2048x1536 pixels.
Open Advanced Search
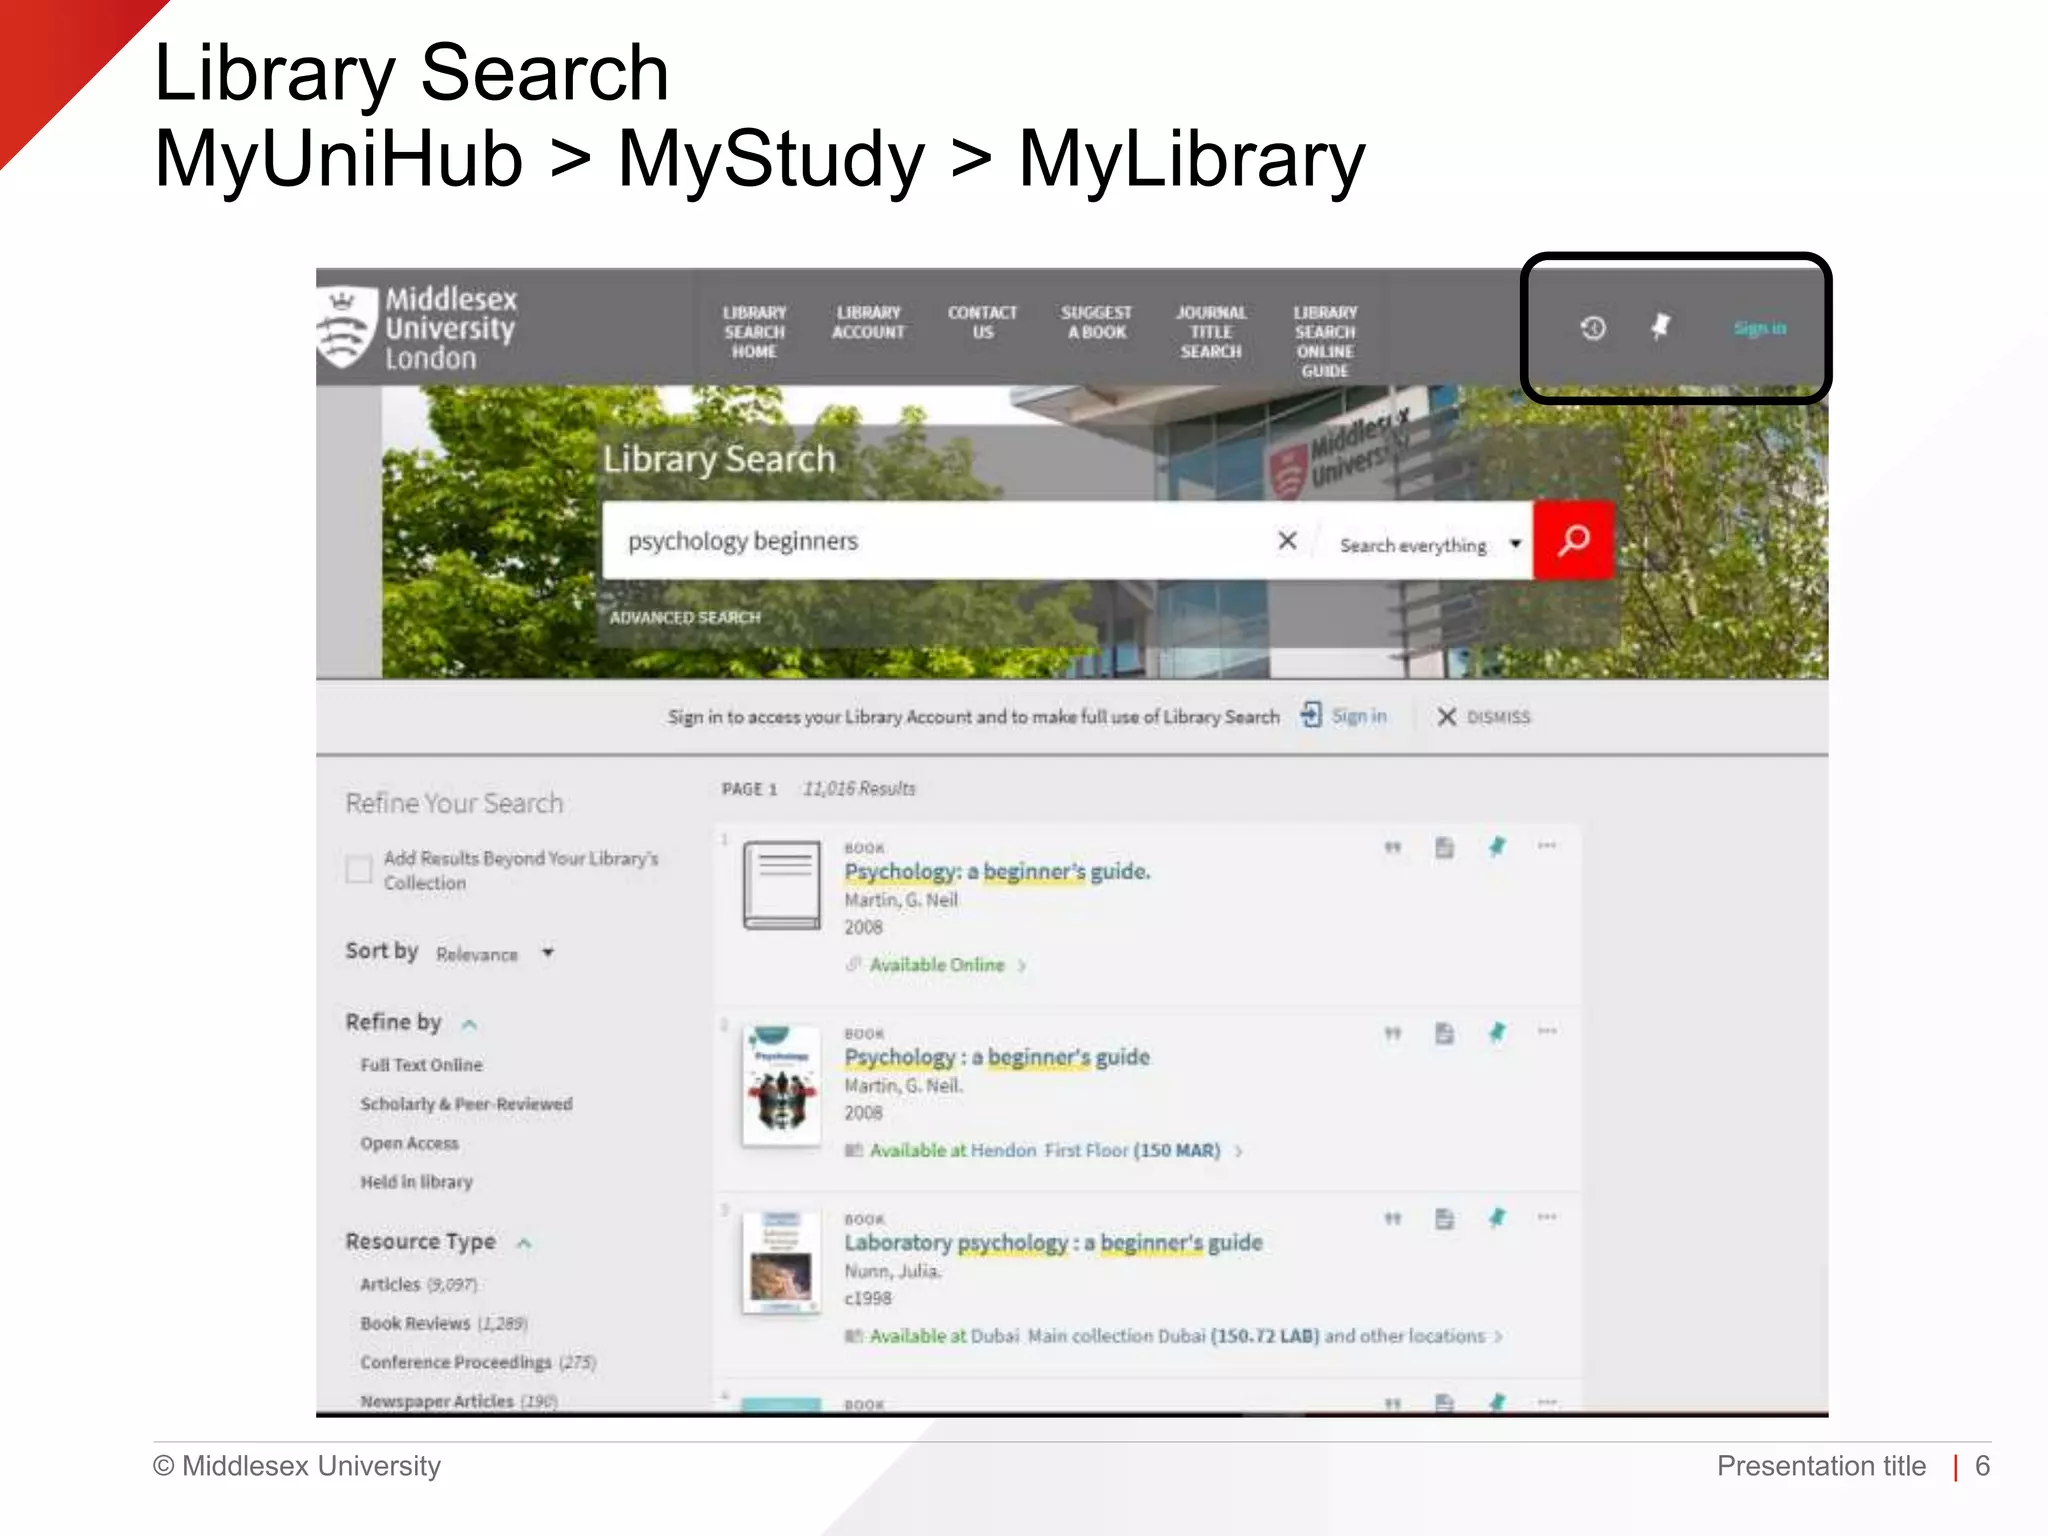[685, 617]
